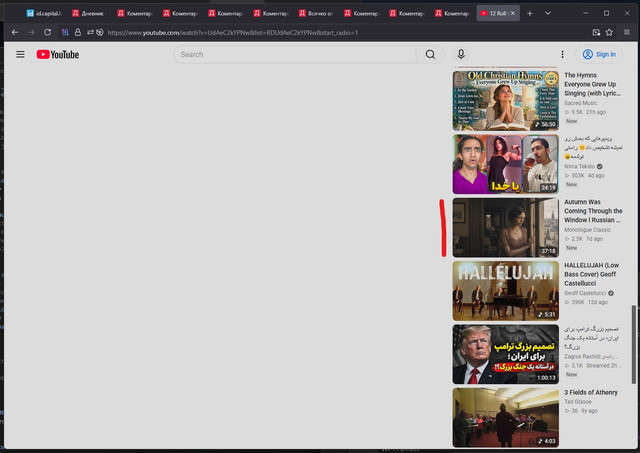Screen dimensions: 640x453
Task: Play the 37:18 Autumn window thumbnail
Action: (505, 227)
